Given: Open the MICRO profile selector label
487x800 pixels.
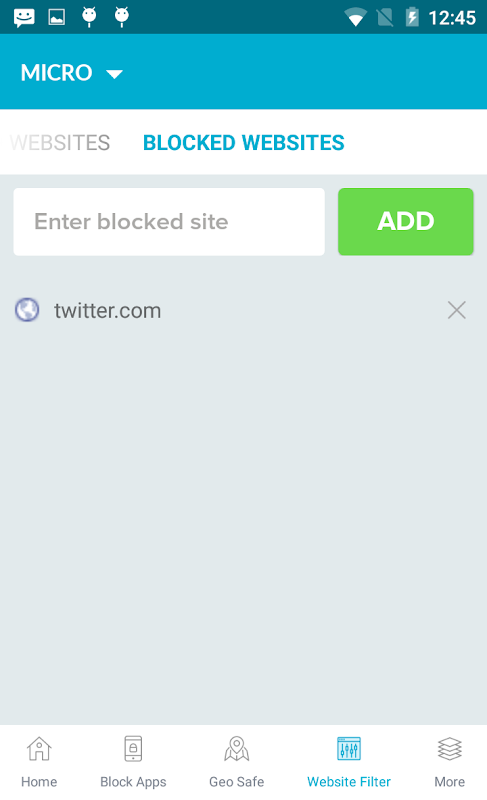Looking at the screenshot, I should tap(57, 73).
